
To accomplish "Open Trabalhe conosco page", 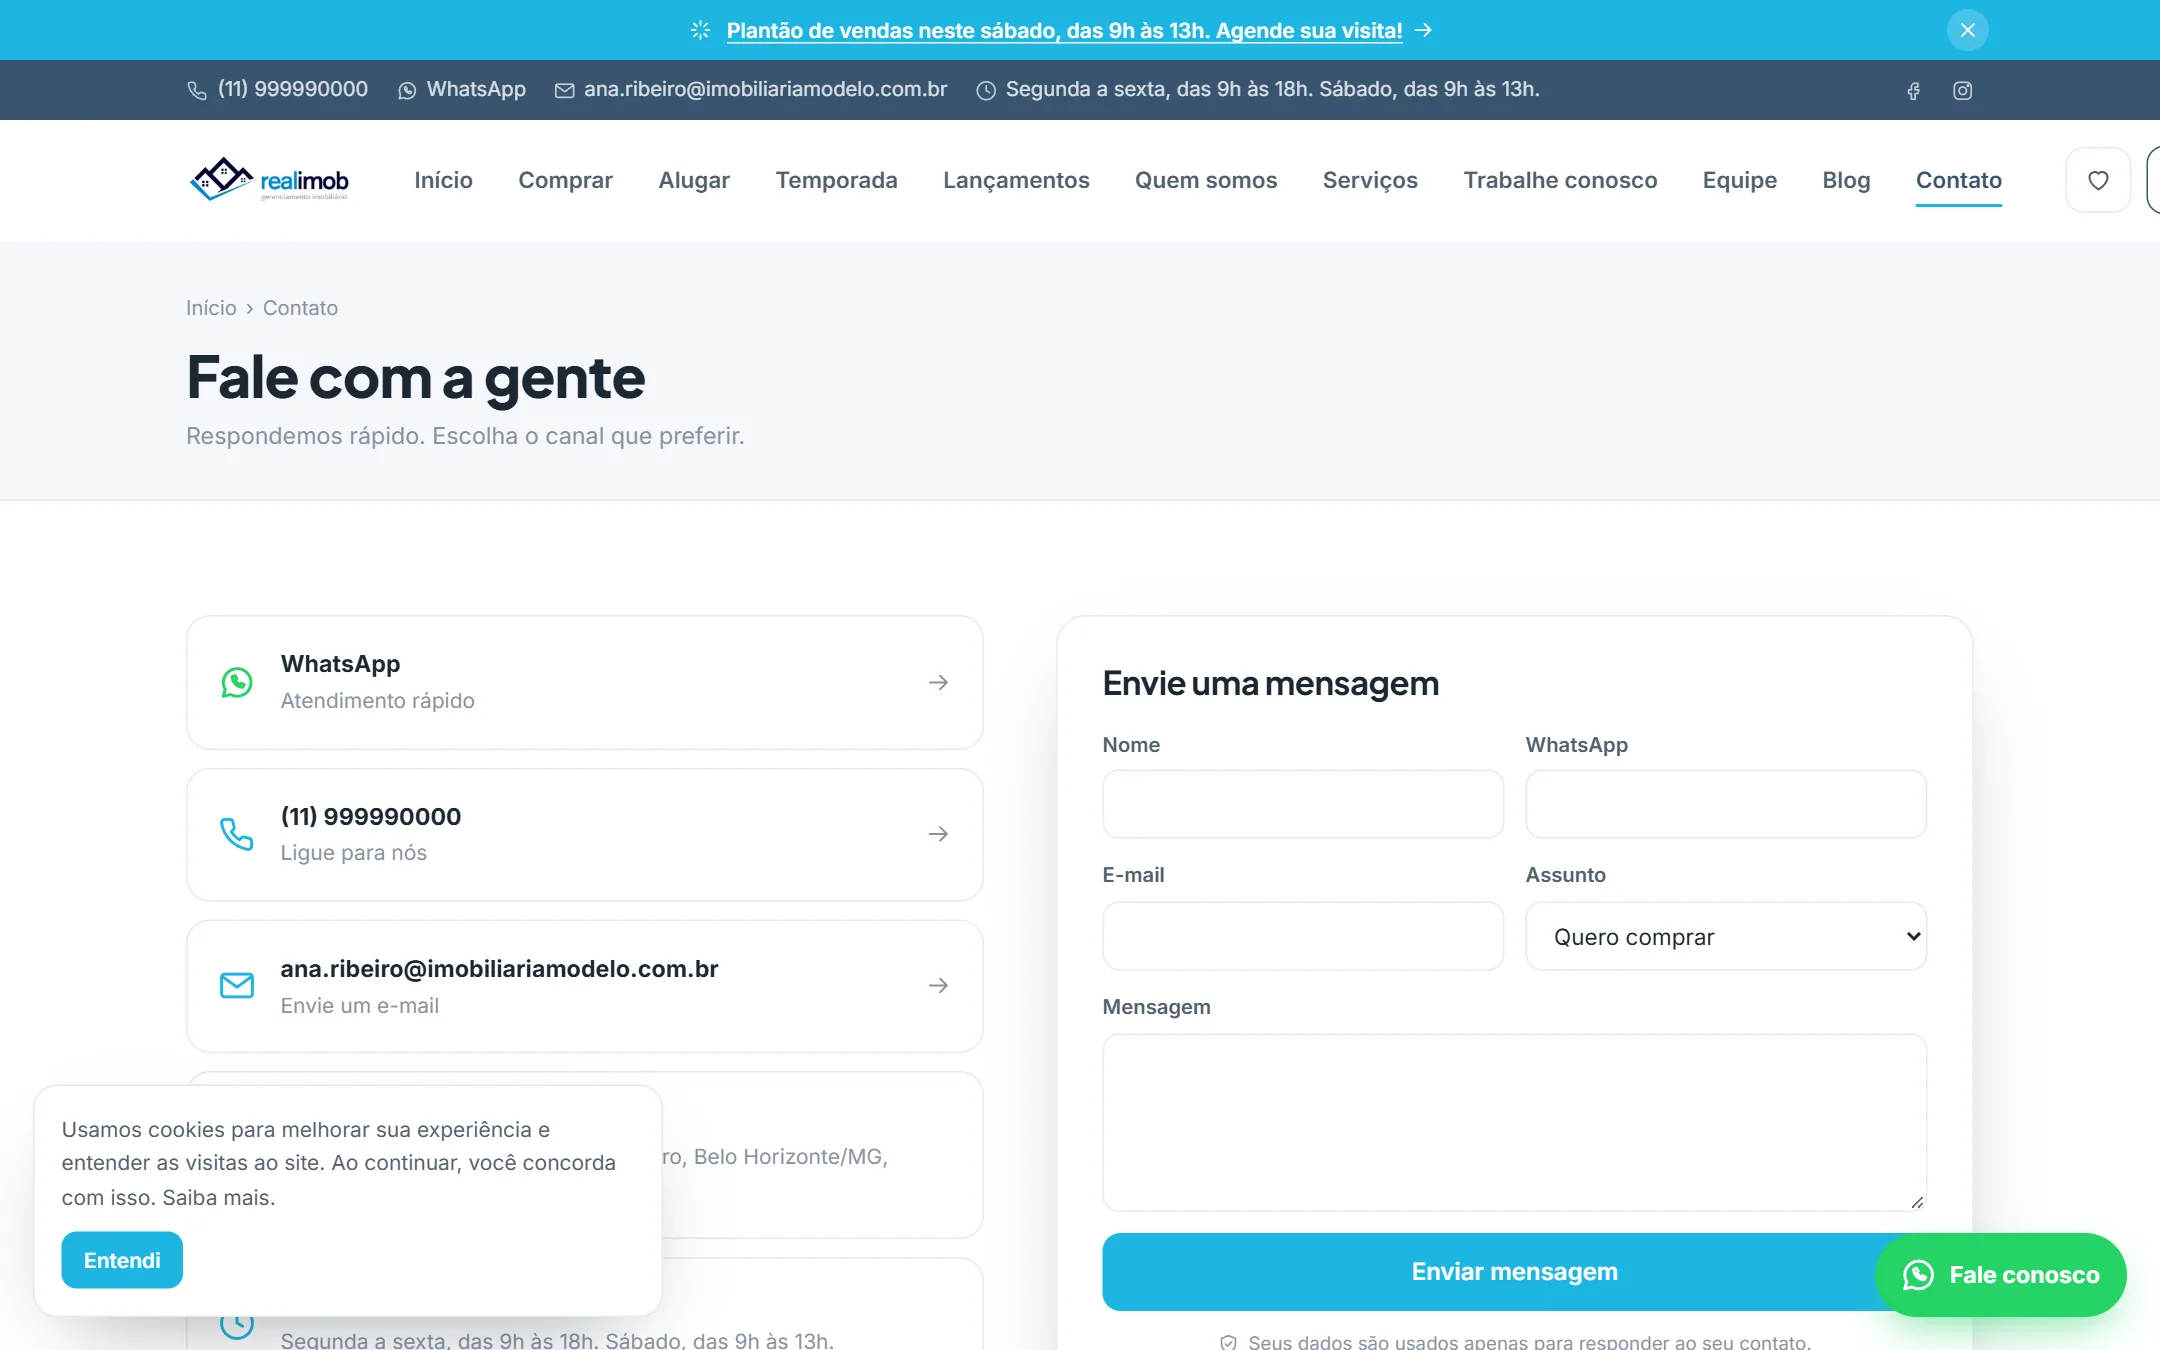I will click(1560, 180).
